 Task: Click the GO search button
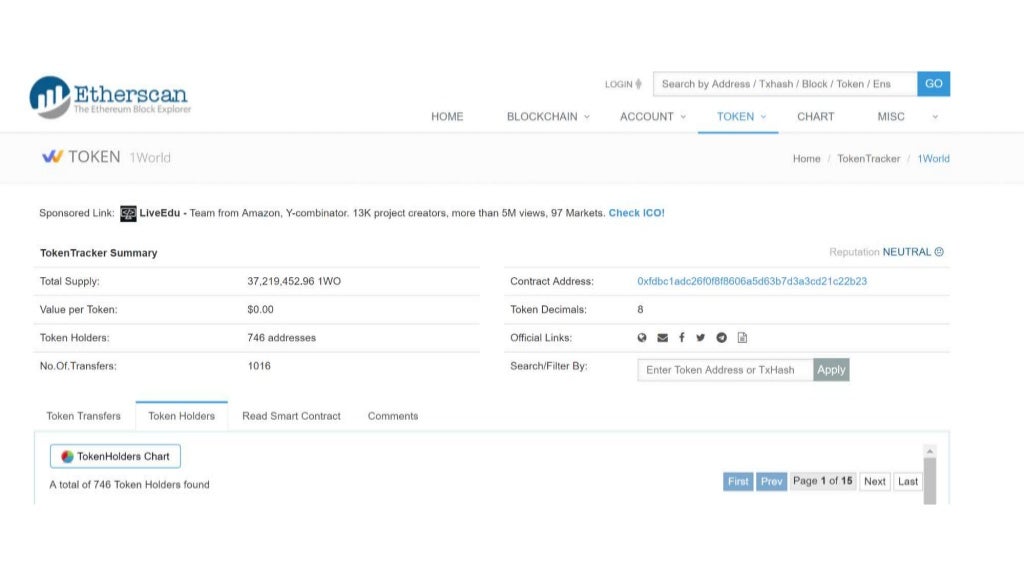click(x=933, y=84)
